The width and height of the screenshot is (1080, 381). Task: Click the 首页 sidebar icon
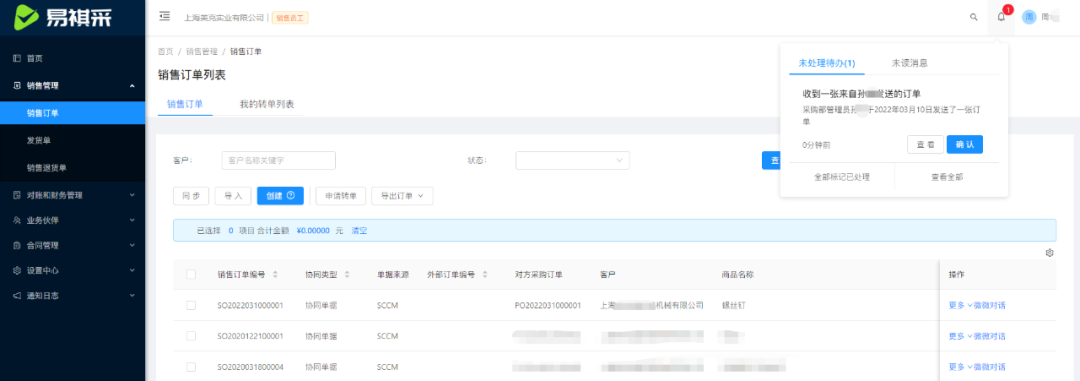pos(17,59)
